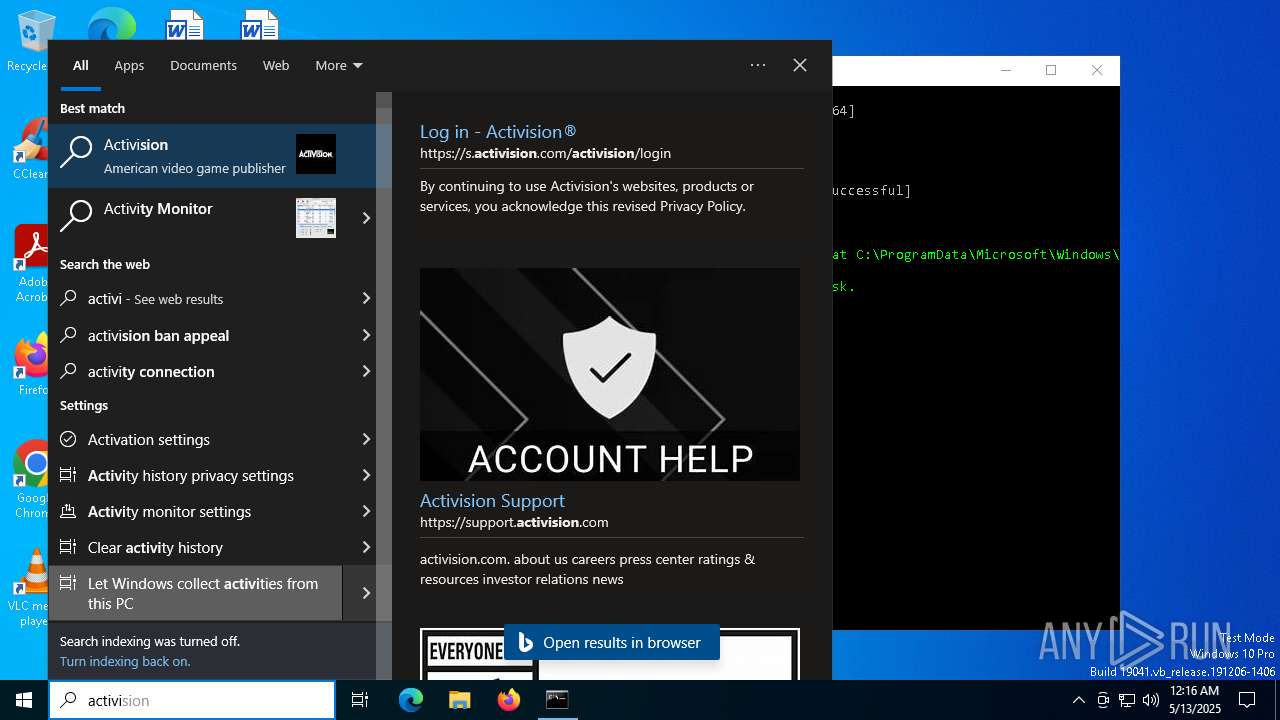Image resolution: width=1280 pixels, height=720 pixels.
Task: Expand the 'activi - See web results' arrow
Action: pyautogui.click(x=366, y=298)
